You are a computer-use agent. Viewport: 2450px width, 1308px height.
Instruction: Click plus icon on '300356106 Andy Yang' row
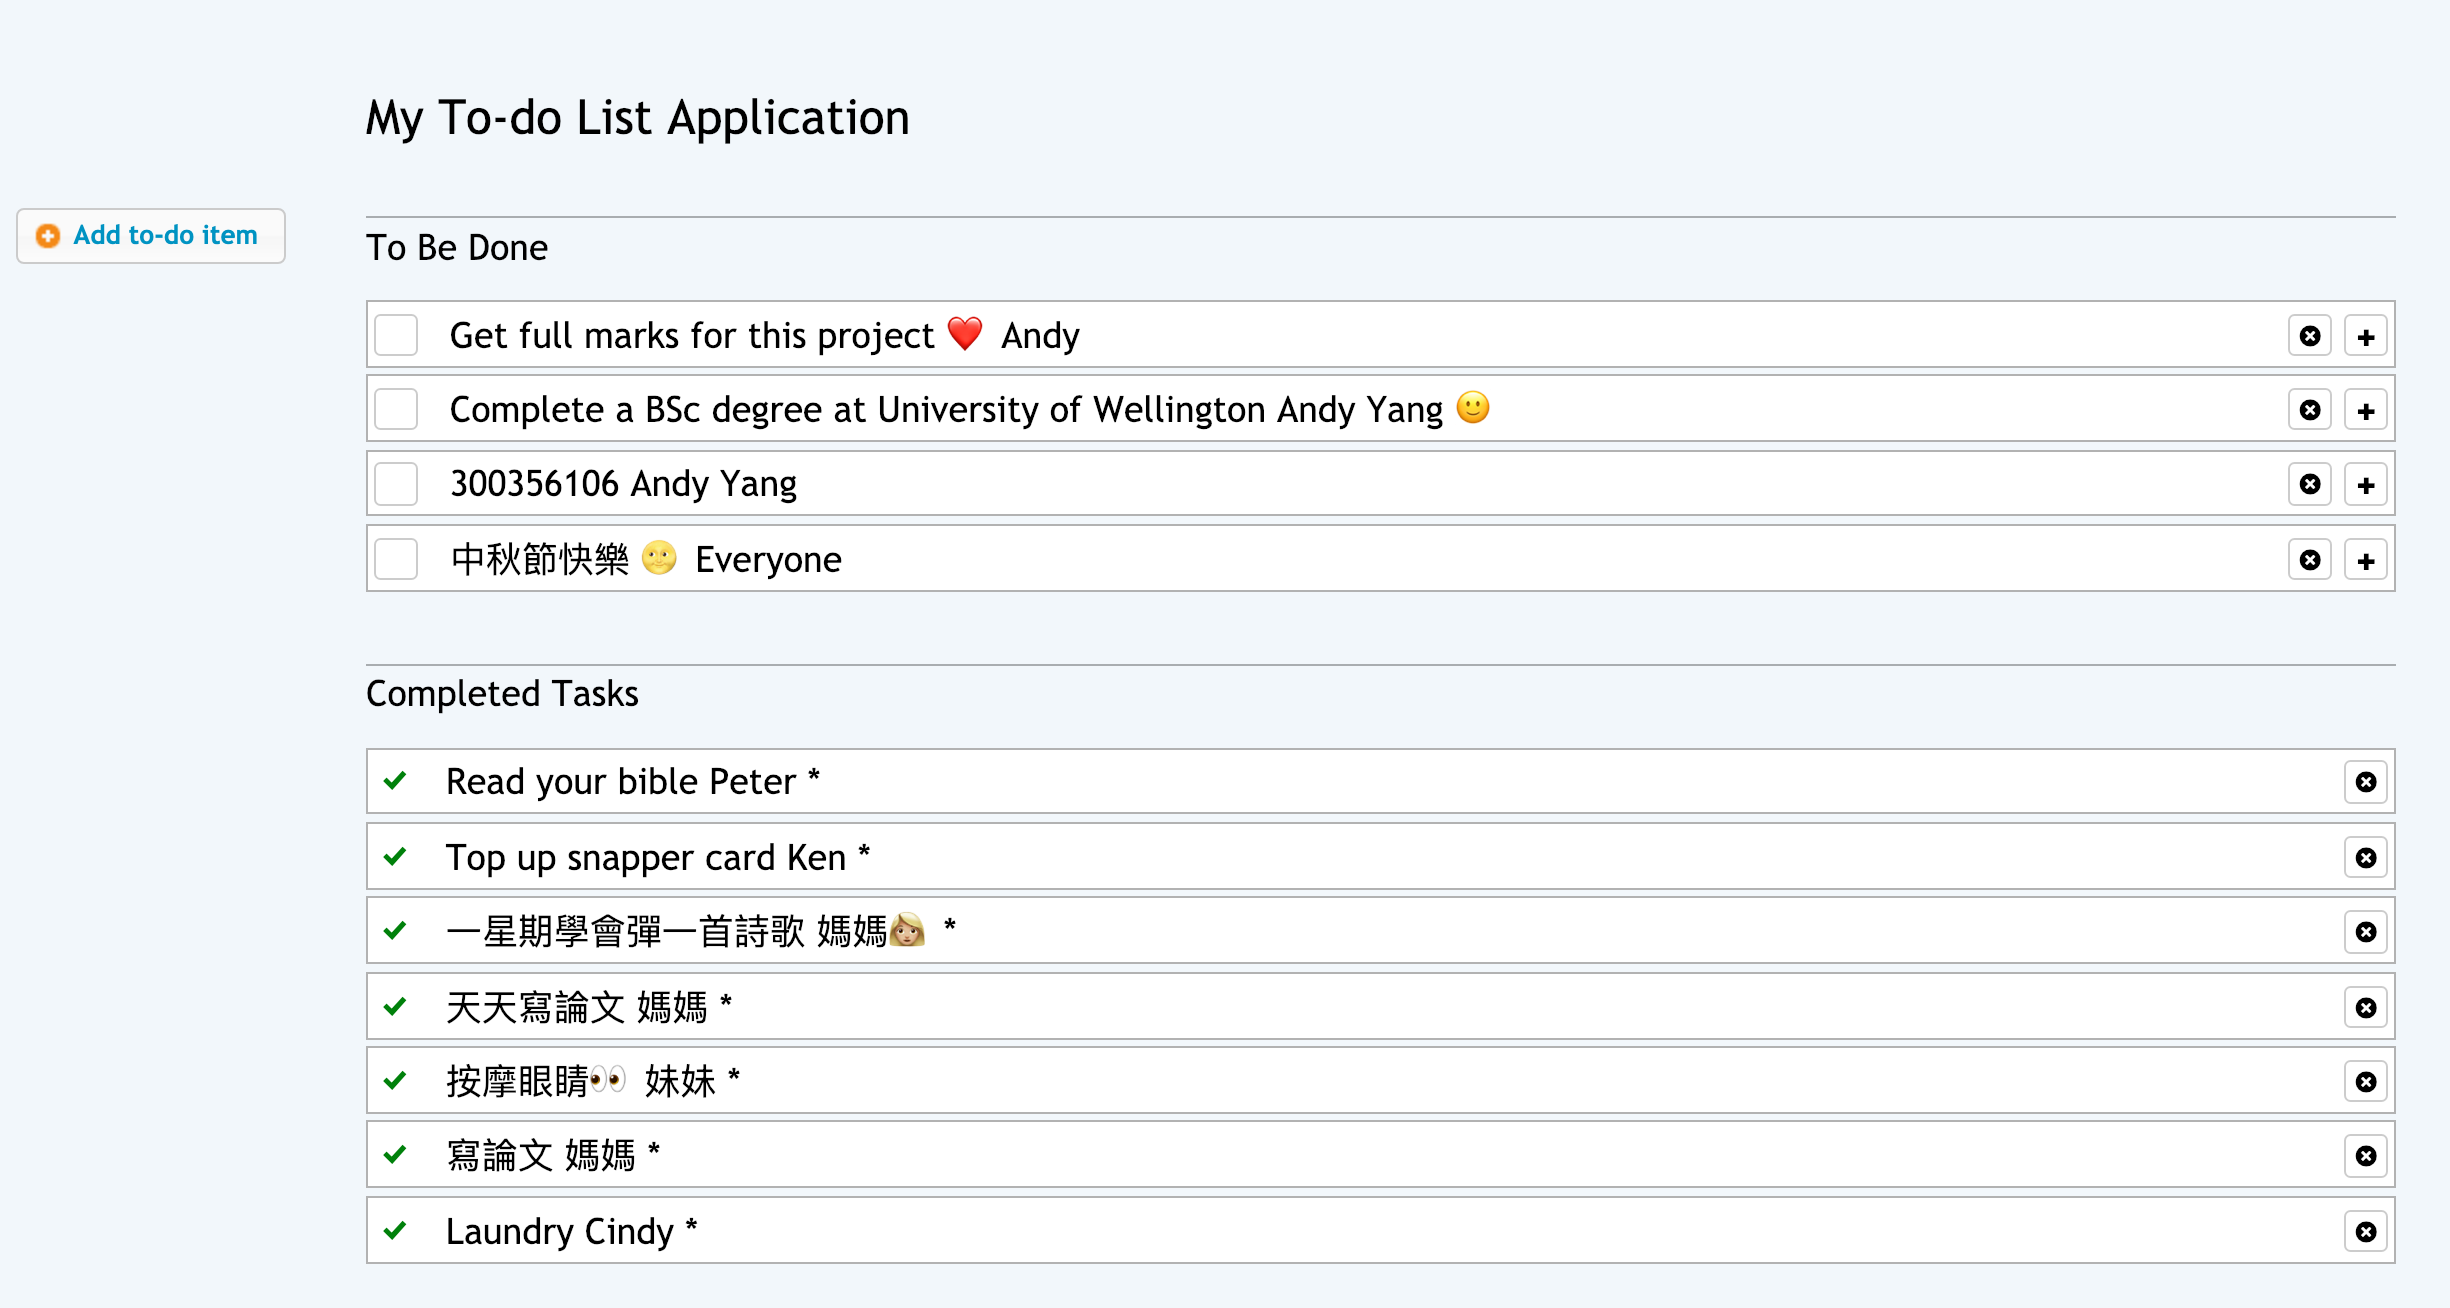pos(2366,484)
